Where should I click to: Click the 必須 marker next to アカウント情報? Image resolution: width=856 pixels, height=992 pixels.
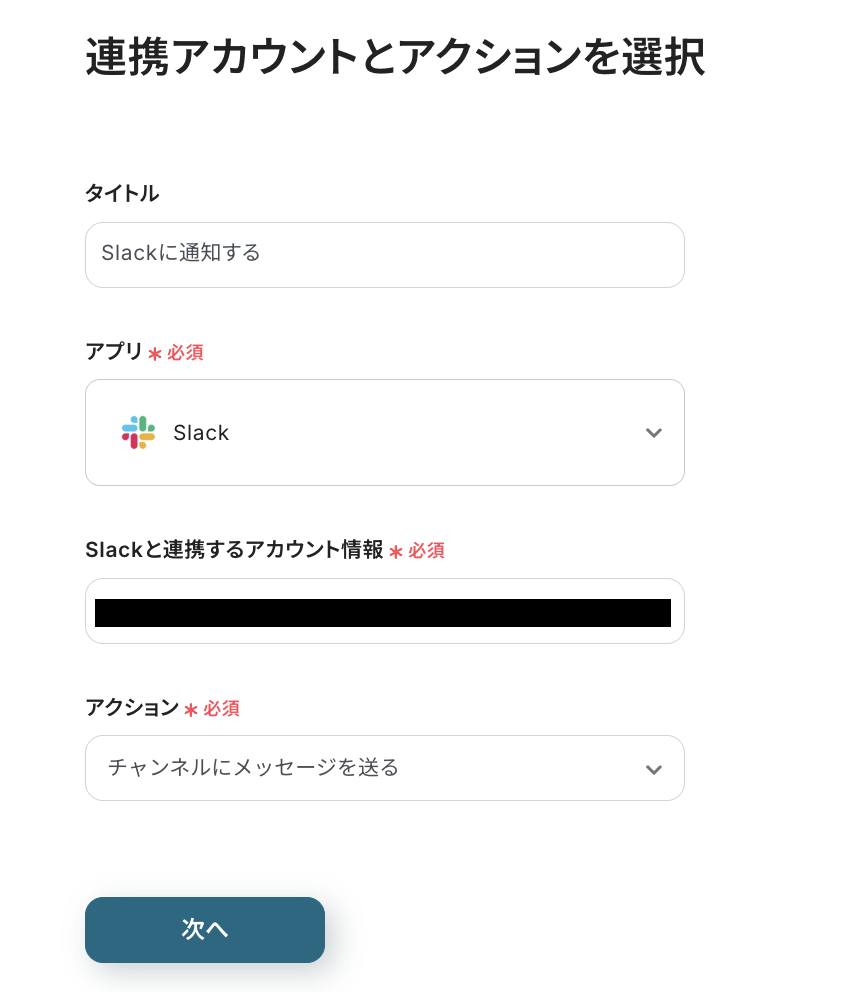(427, 551)
